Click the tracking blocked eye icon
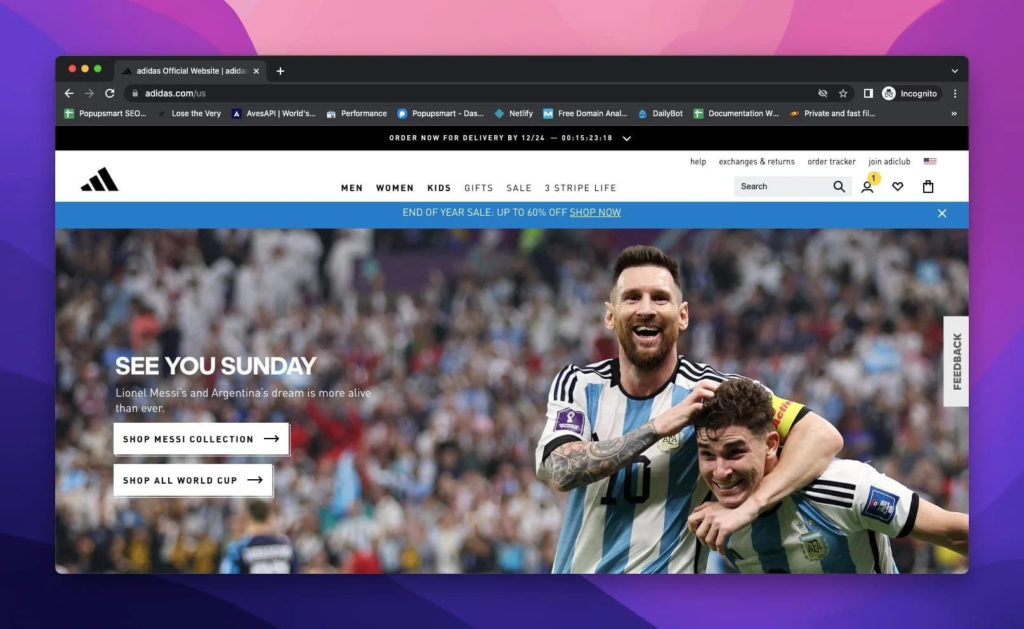The height and width of the screenshot is (629, 1024). click(823, 93)
